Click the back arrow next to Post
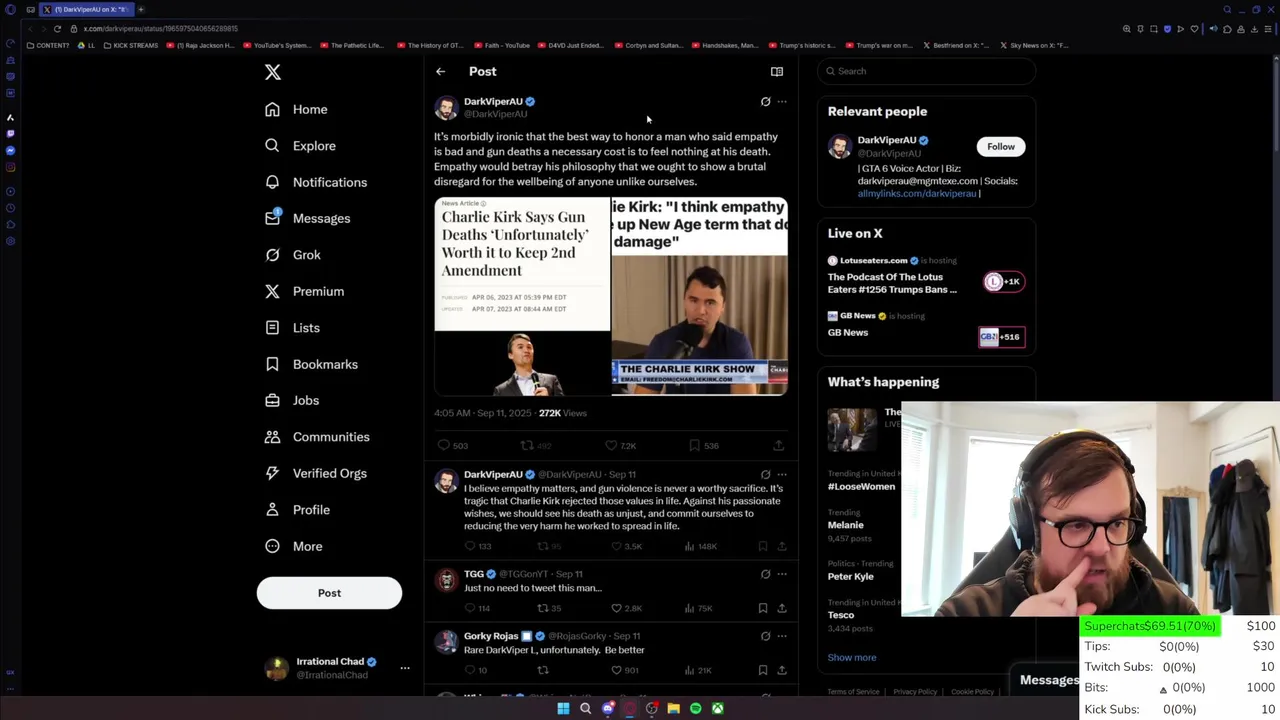 pos(440,71)
